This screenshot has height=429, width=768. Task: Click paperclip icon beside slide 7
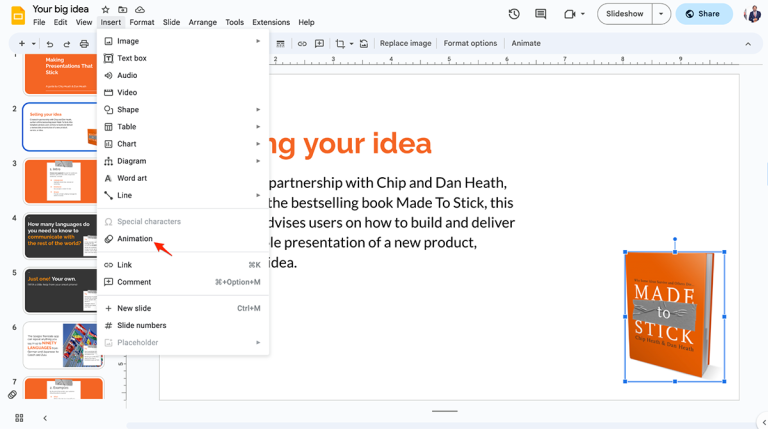pyautogui.click(x=12, y=394)
